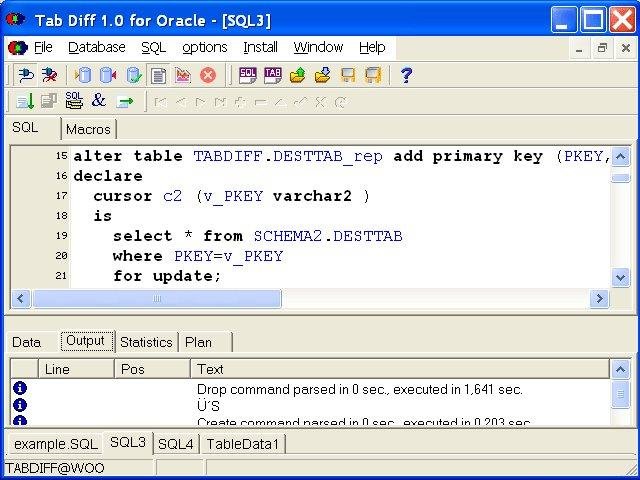Click the open file folder icon with green arrow

pyautogui.click(x=298, y=76)
